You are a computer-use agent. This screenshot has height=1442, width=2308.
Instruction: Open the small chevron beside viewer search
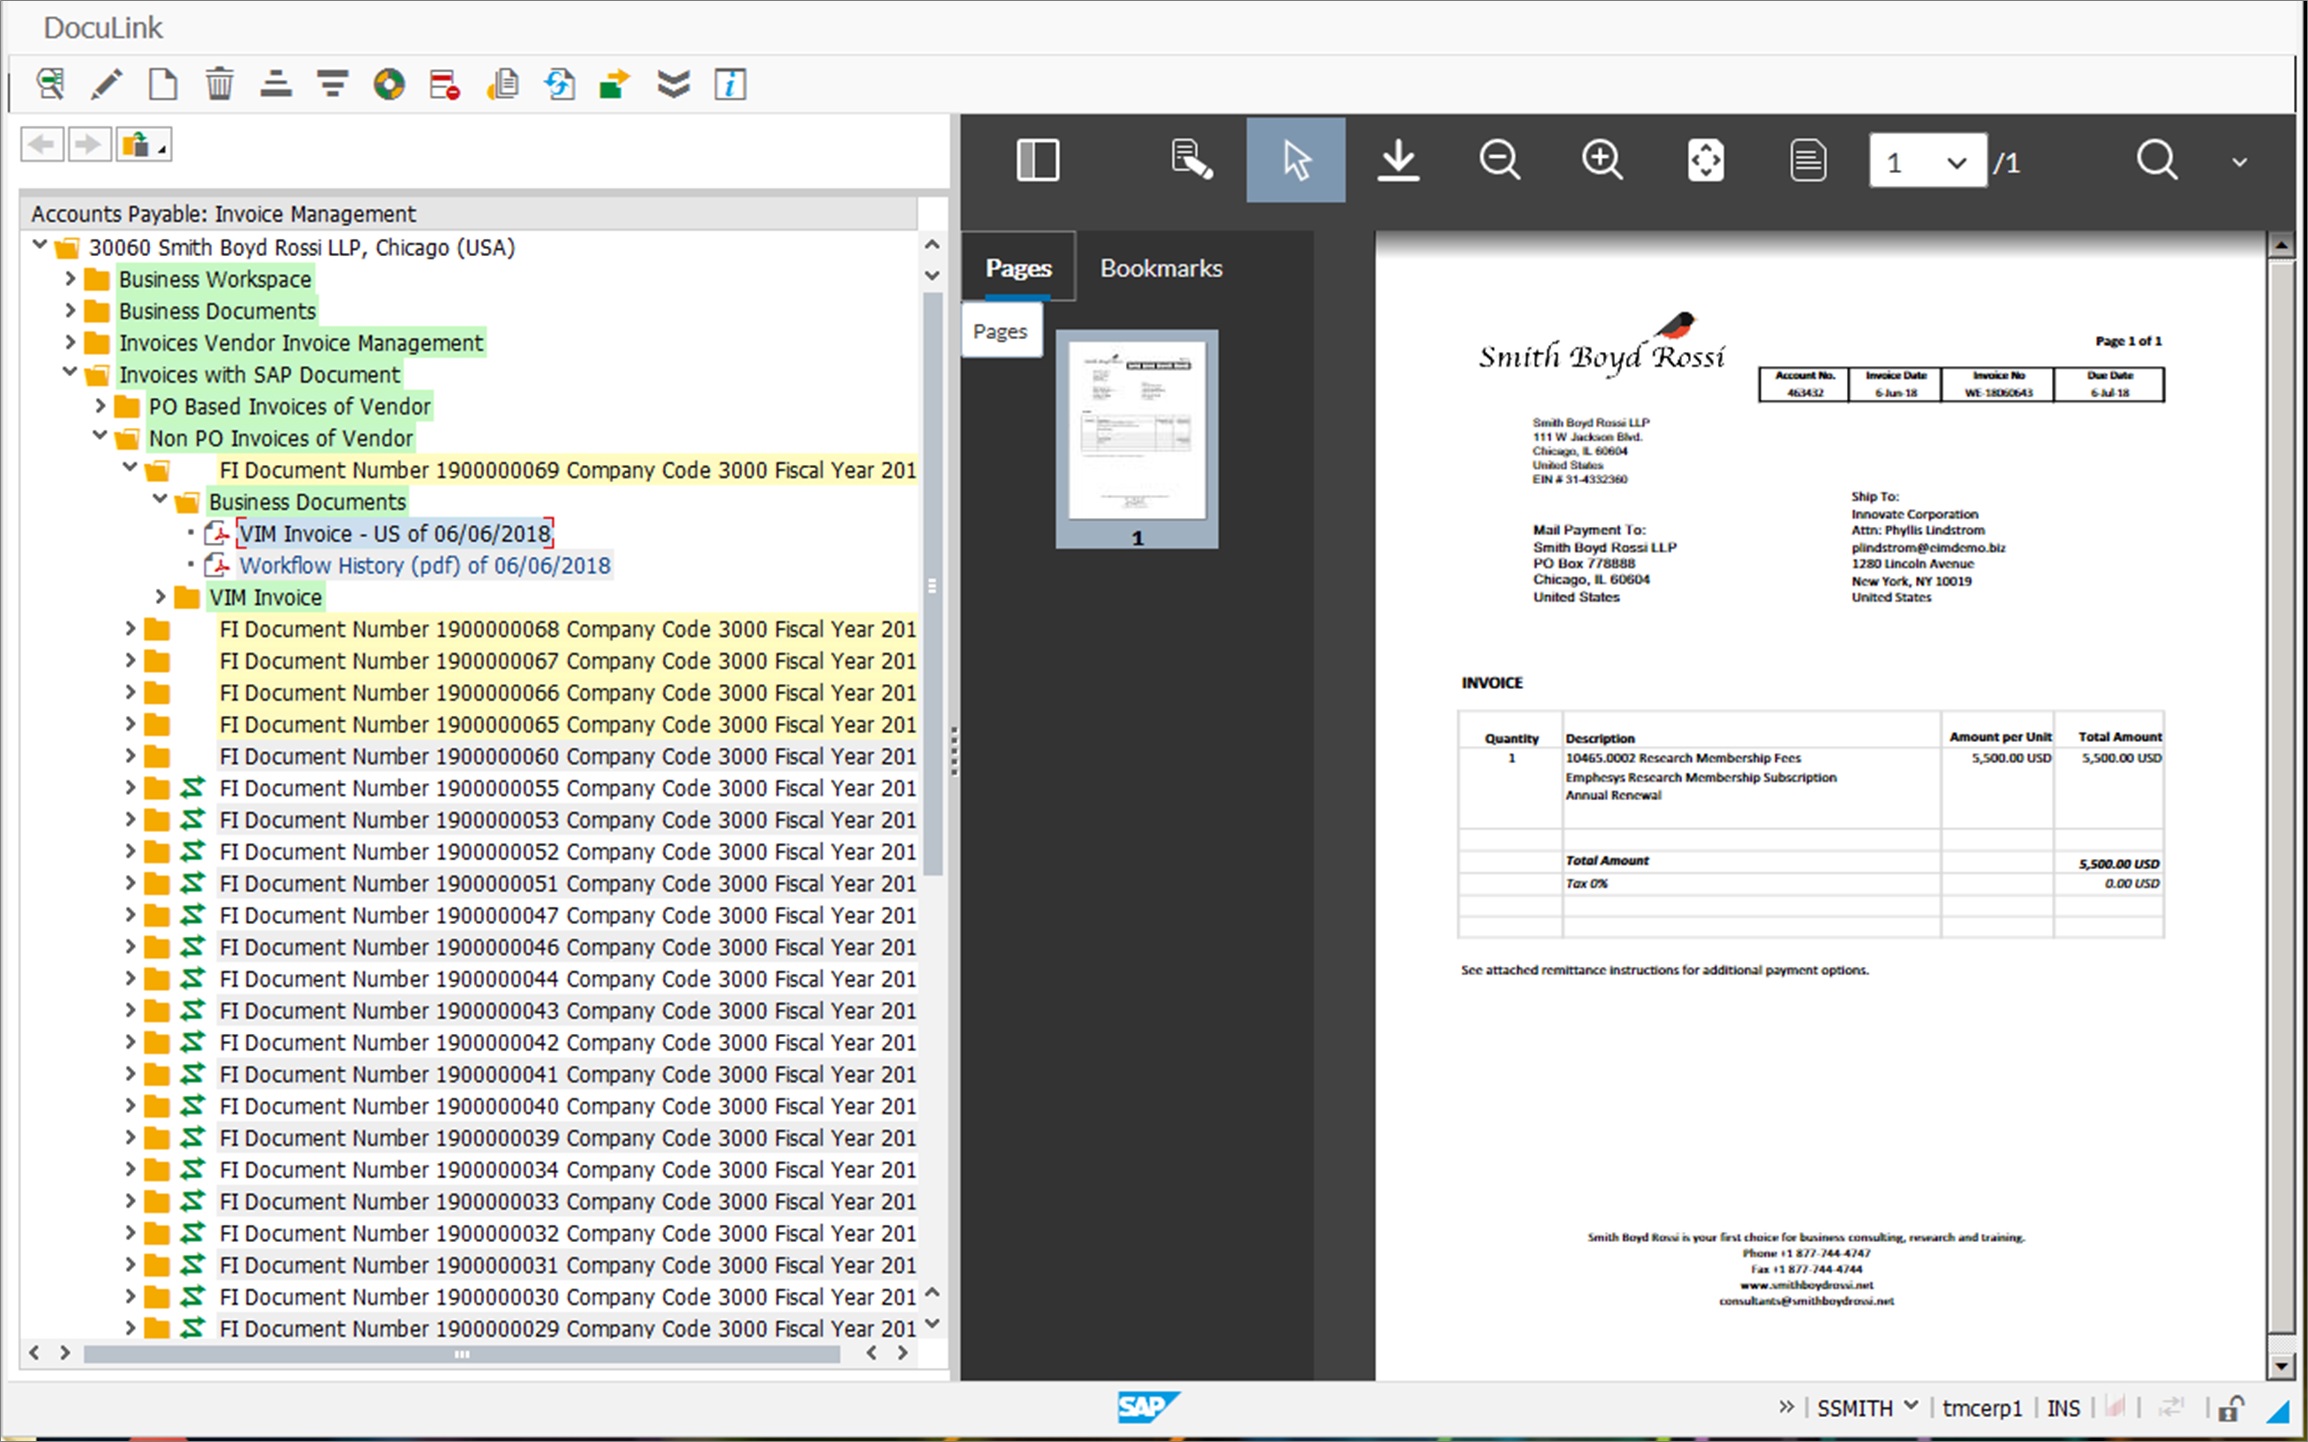[2240, 162]
